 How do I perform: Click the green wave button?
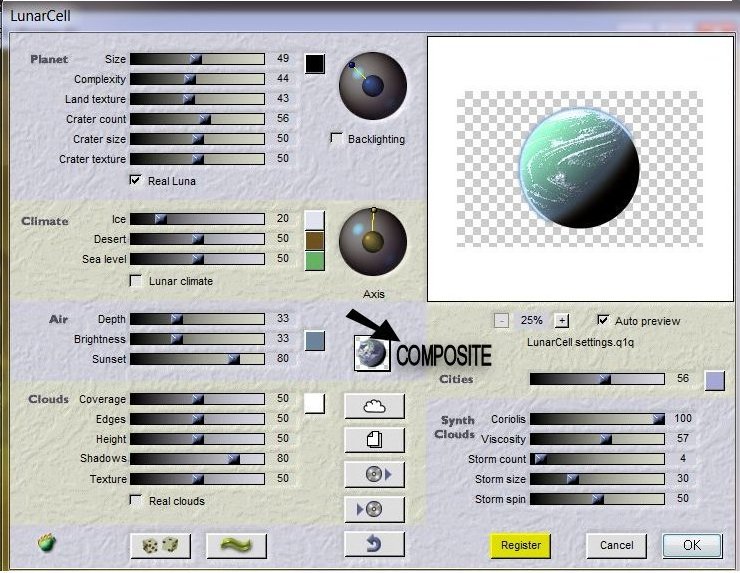(x=236, y=546)
